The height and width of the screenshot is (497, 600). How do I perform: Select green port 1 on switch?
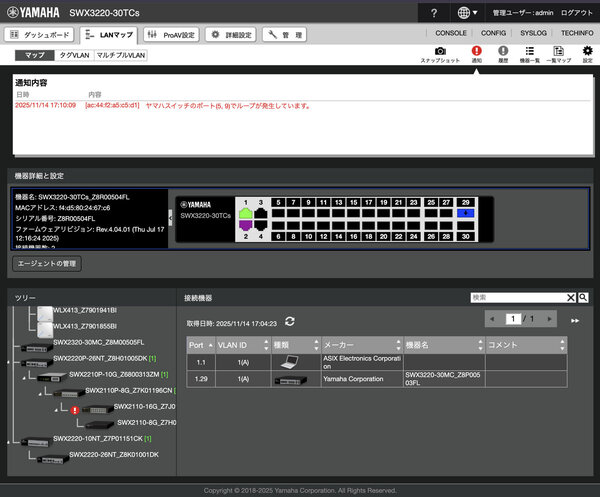coord(246,213)
